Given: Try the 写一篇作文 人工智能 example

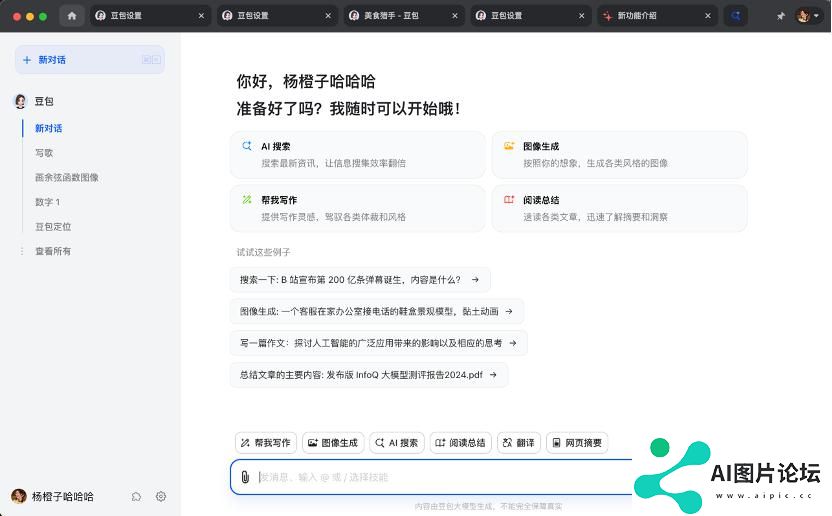Looking at the screenshot, I should point(379,343).
